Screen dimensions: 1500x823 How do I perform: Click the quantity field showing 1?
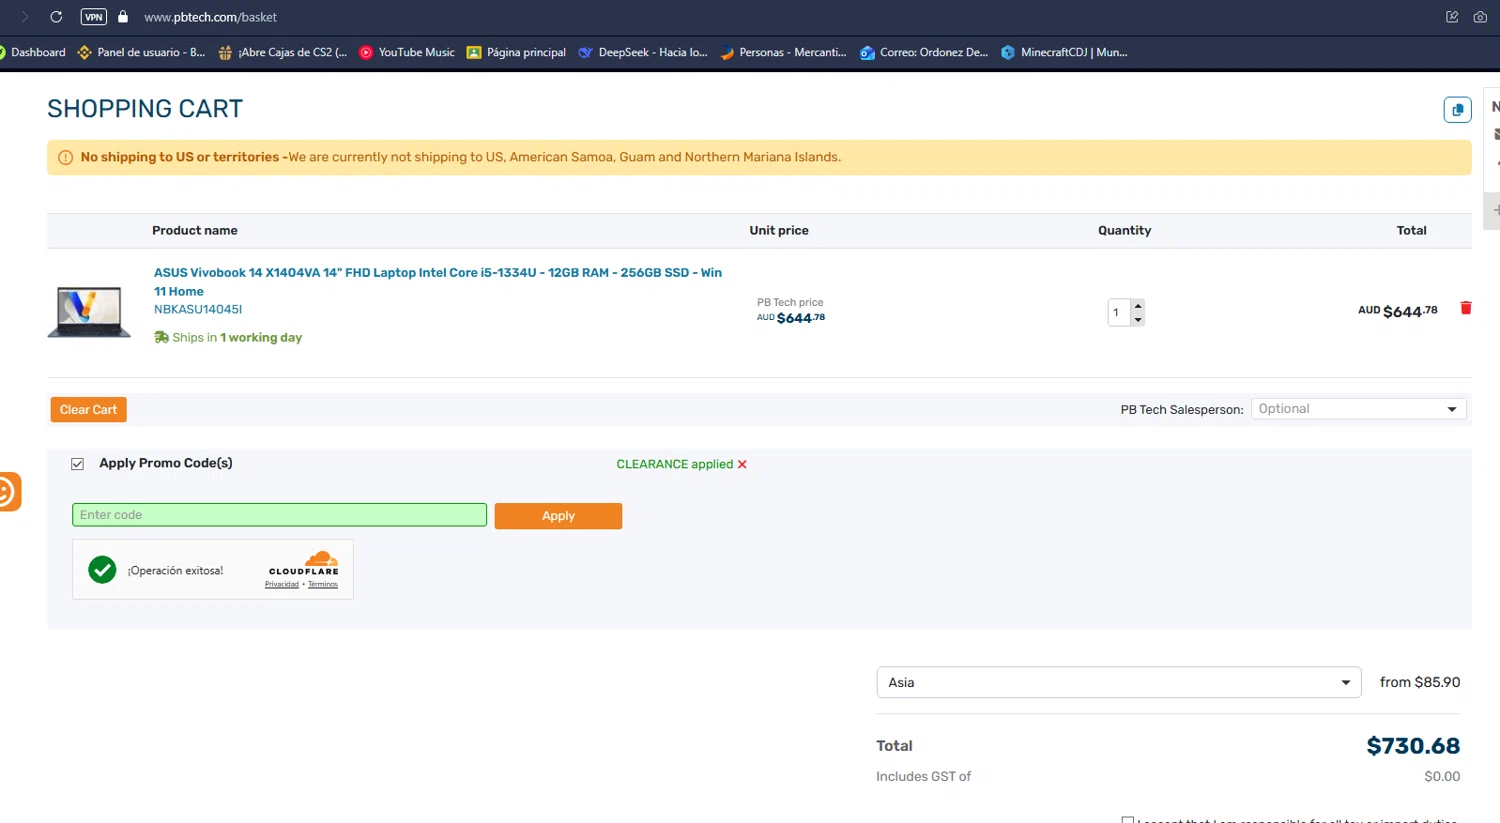[x=1119, y=312]
